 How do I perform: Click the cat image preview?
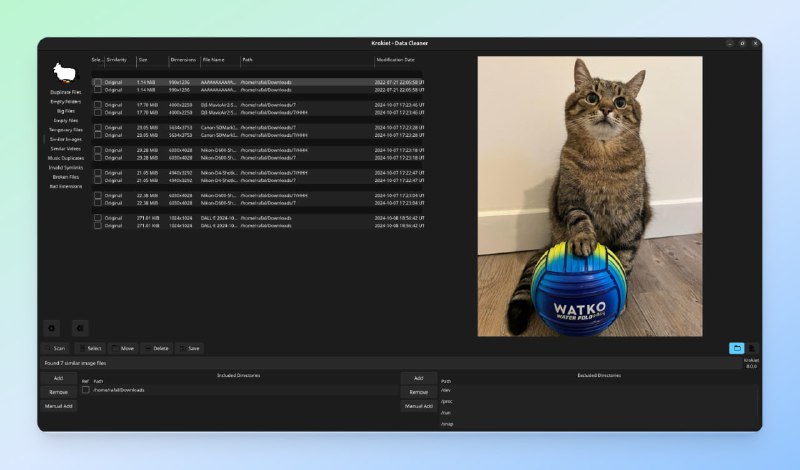589,196
